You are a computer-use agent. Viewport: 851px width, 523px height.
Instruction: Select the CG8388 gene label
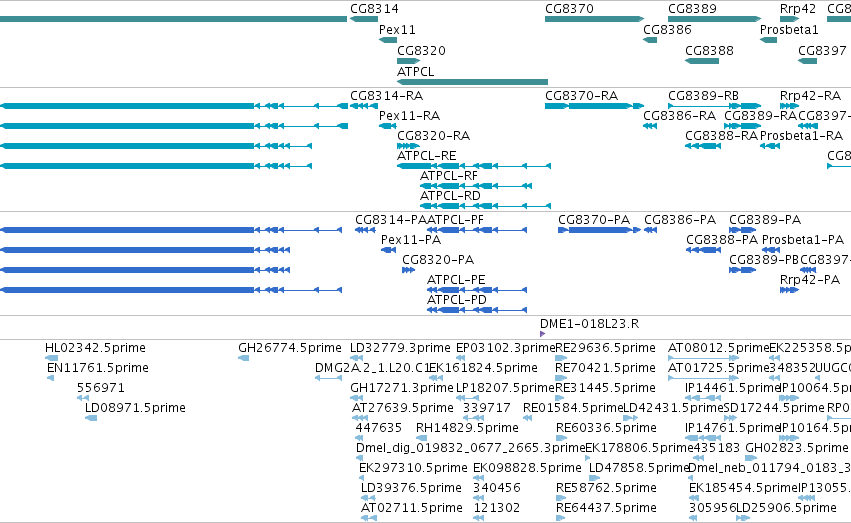709,51
